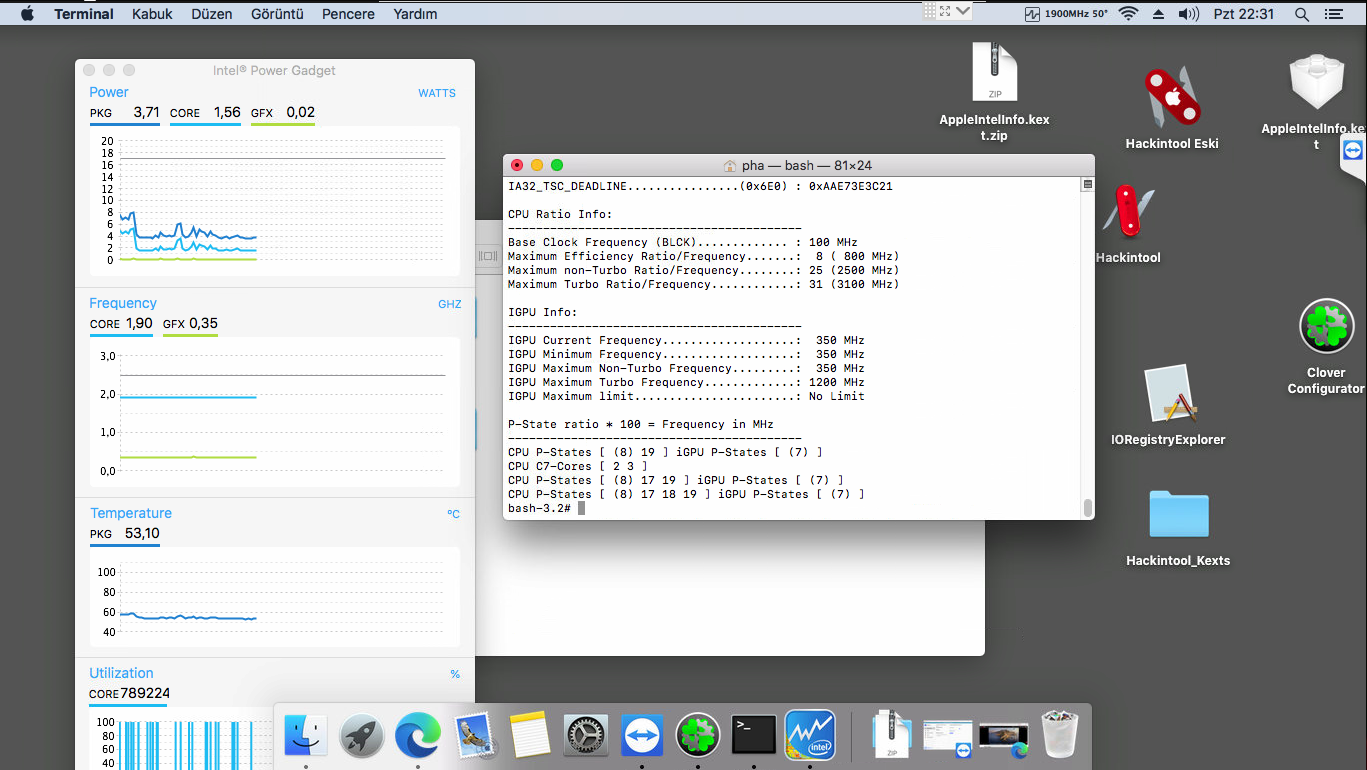Open Spotlight search in the menu bar
The image size is (1367, 770).
point(1301,14)
